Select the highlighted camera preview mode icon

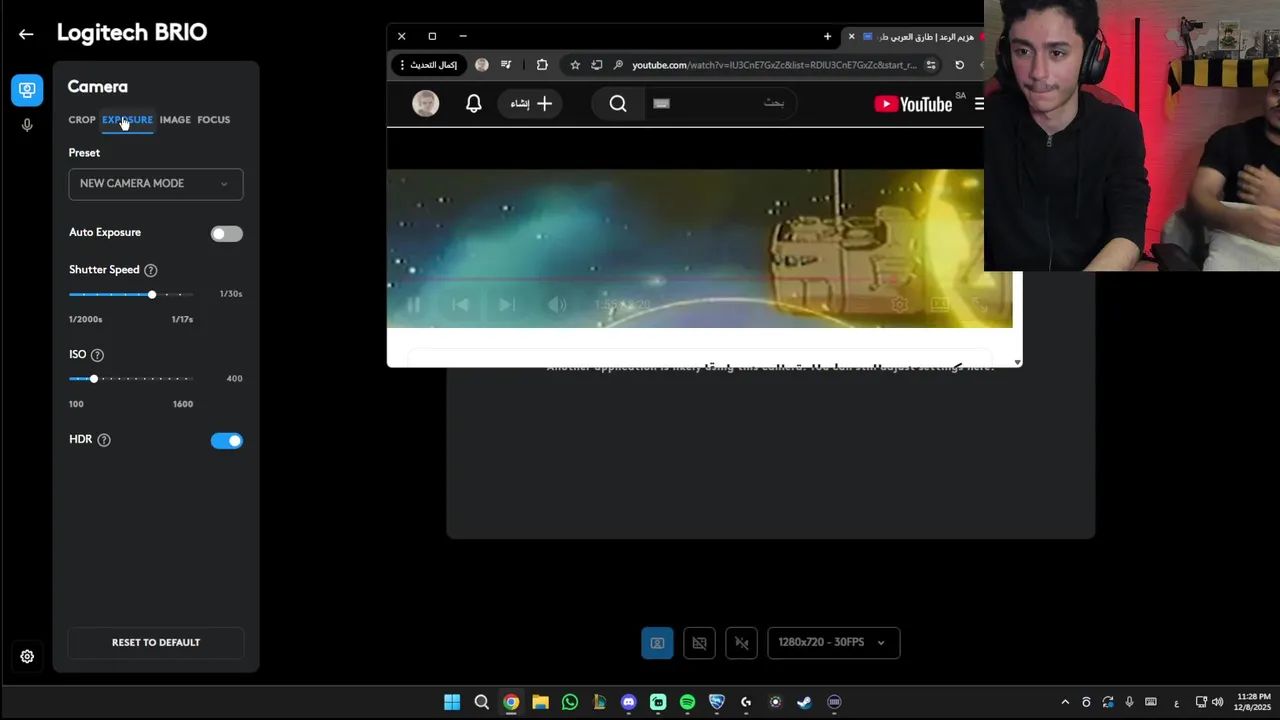(x=657, y=643)
